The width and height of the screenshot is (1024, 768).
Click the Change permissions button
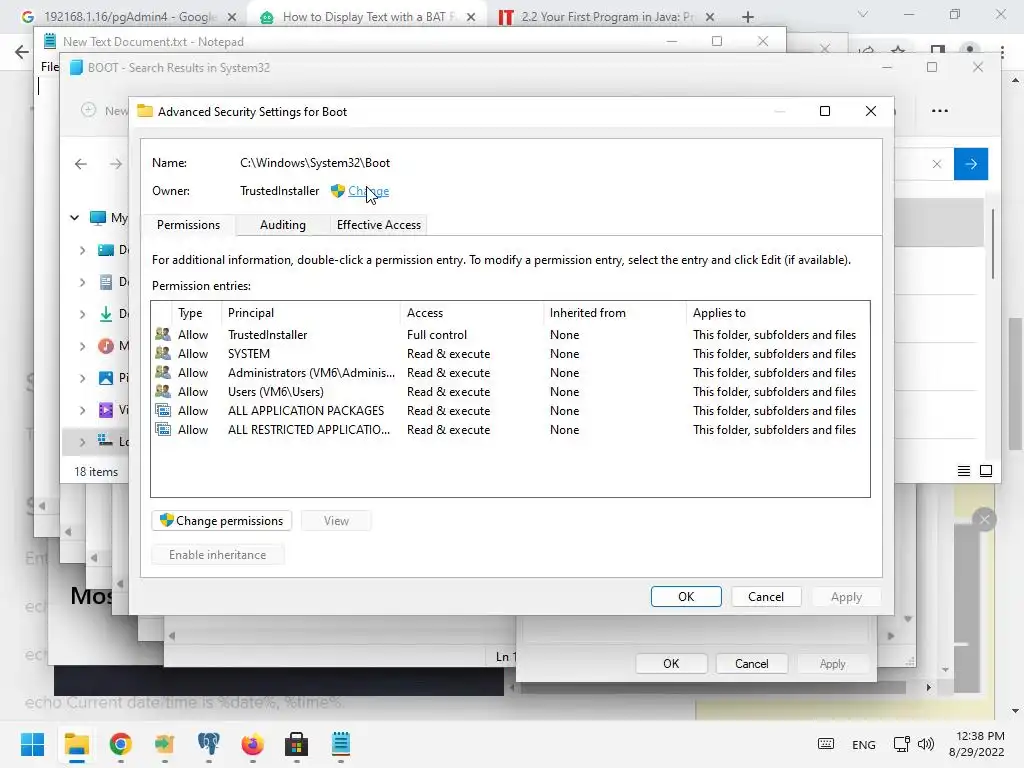(x=221, y=520)
